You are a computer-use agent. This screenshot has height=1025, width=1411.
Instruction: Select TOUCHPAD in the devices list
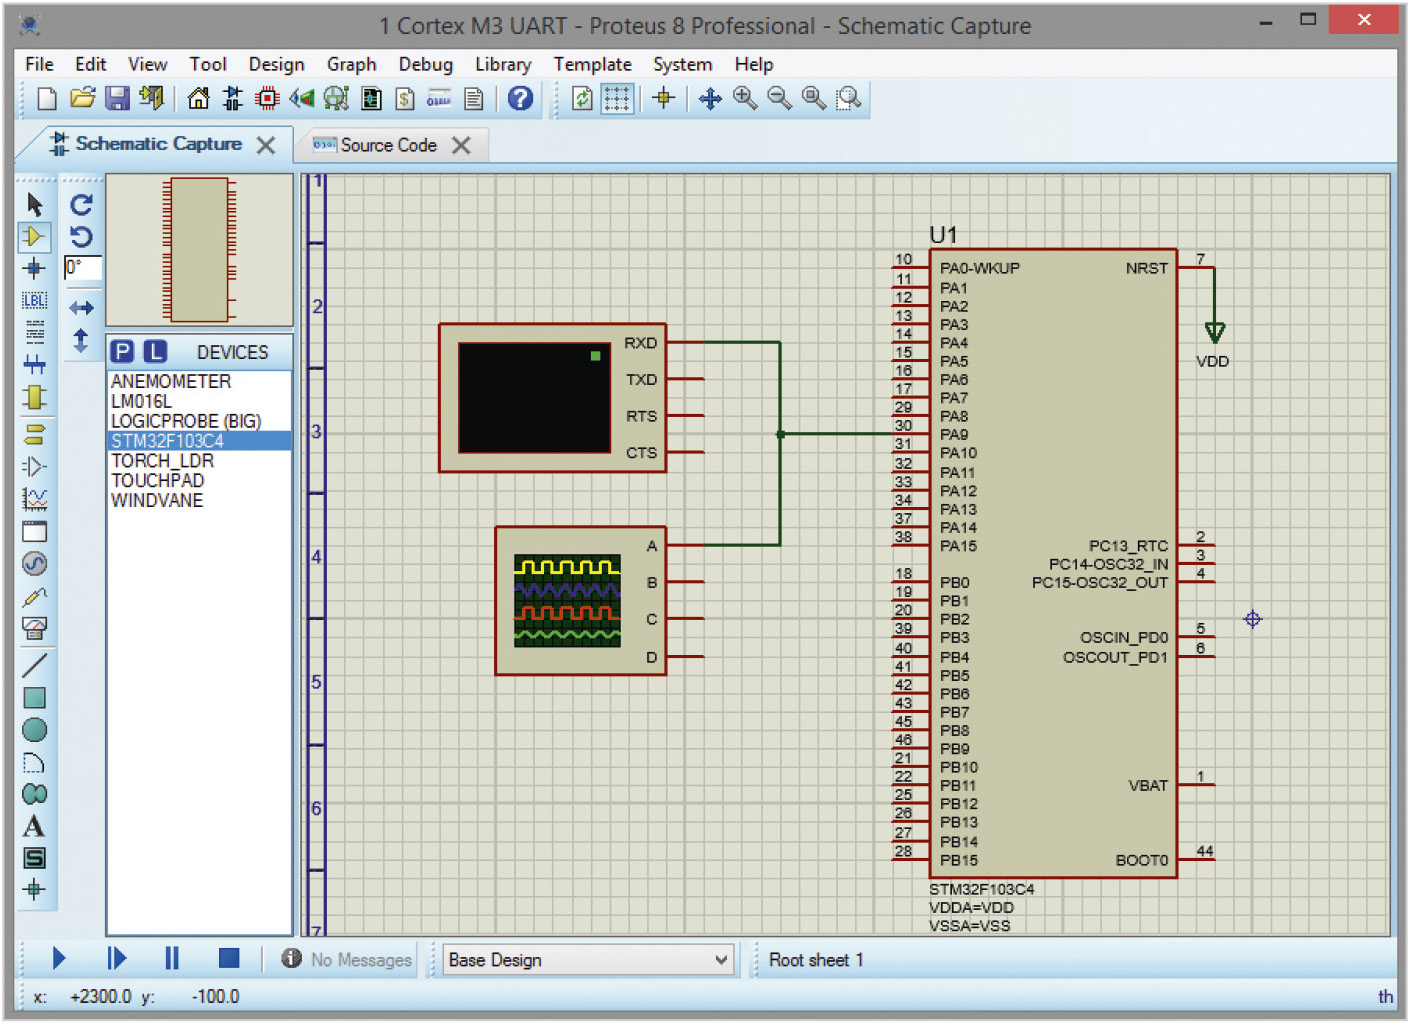coord(199,481)
